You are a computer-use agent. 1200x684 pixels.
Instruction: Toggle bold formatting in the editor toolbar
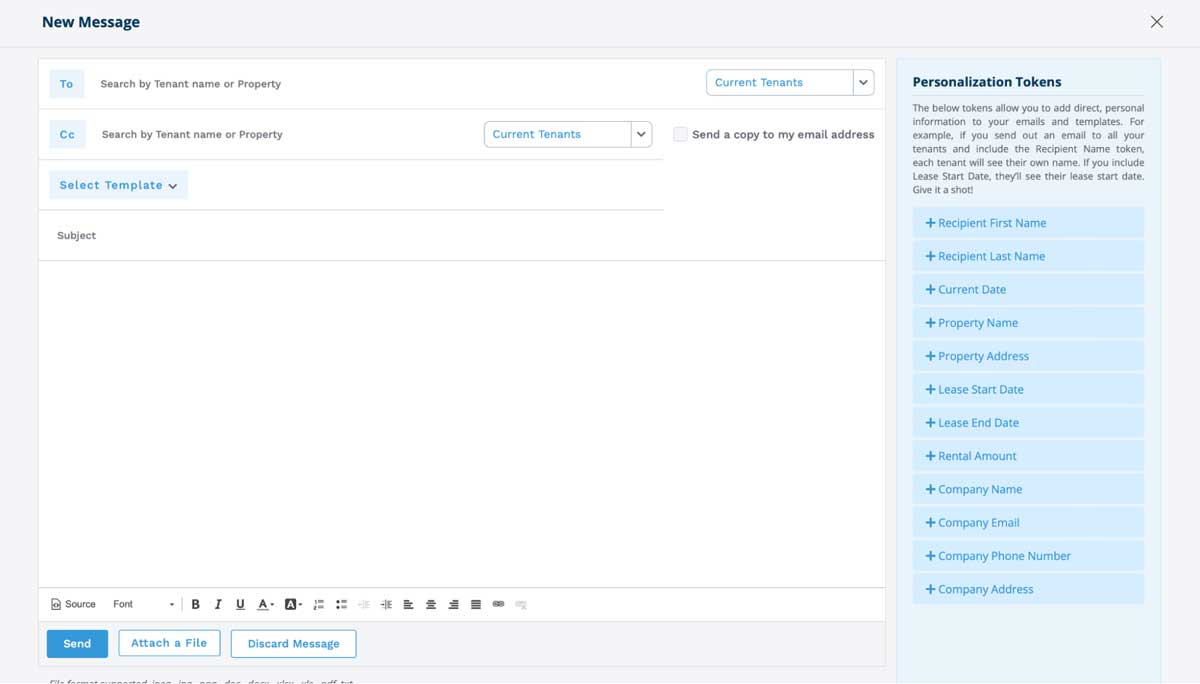pos(195,604)
